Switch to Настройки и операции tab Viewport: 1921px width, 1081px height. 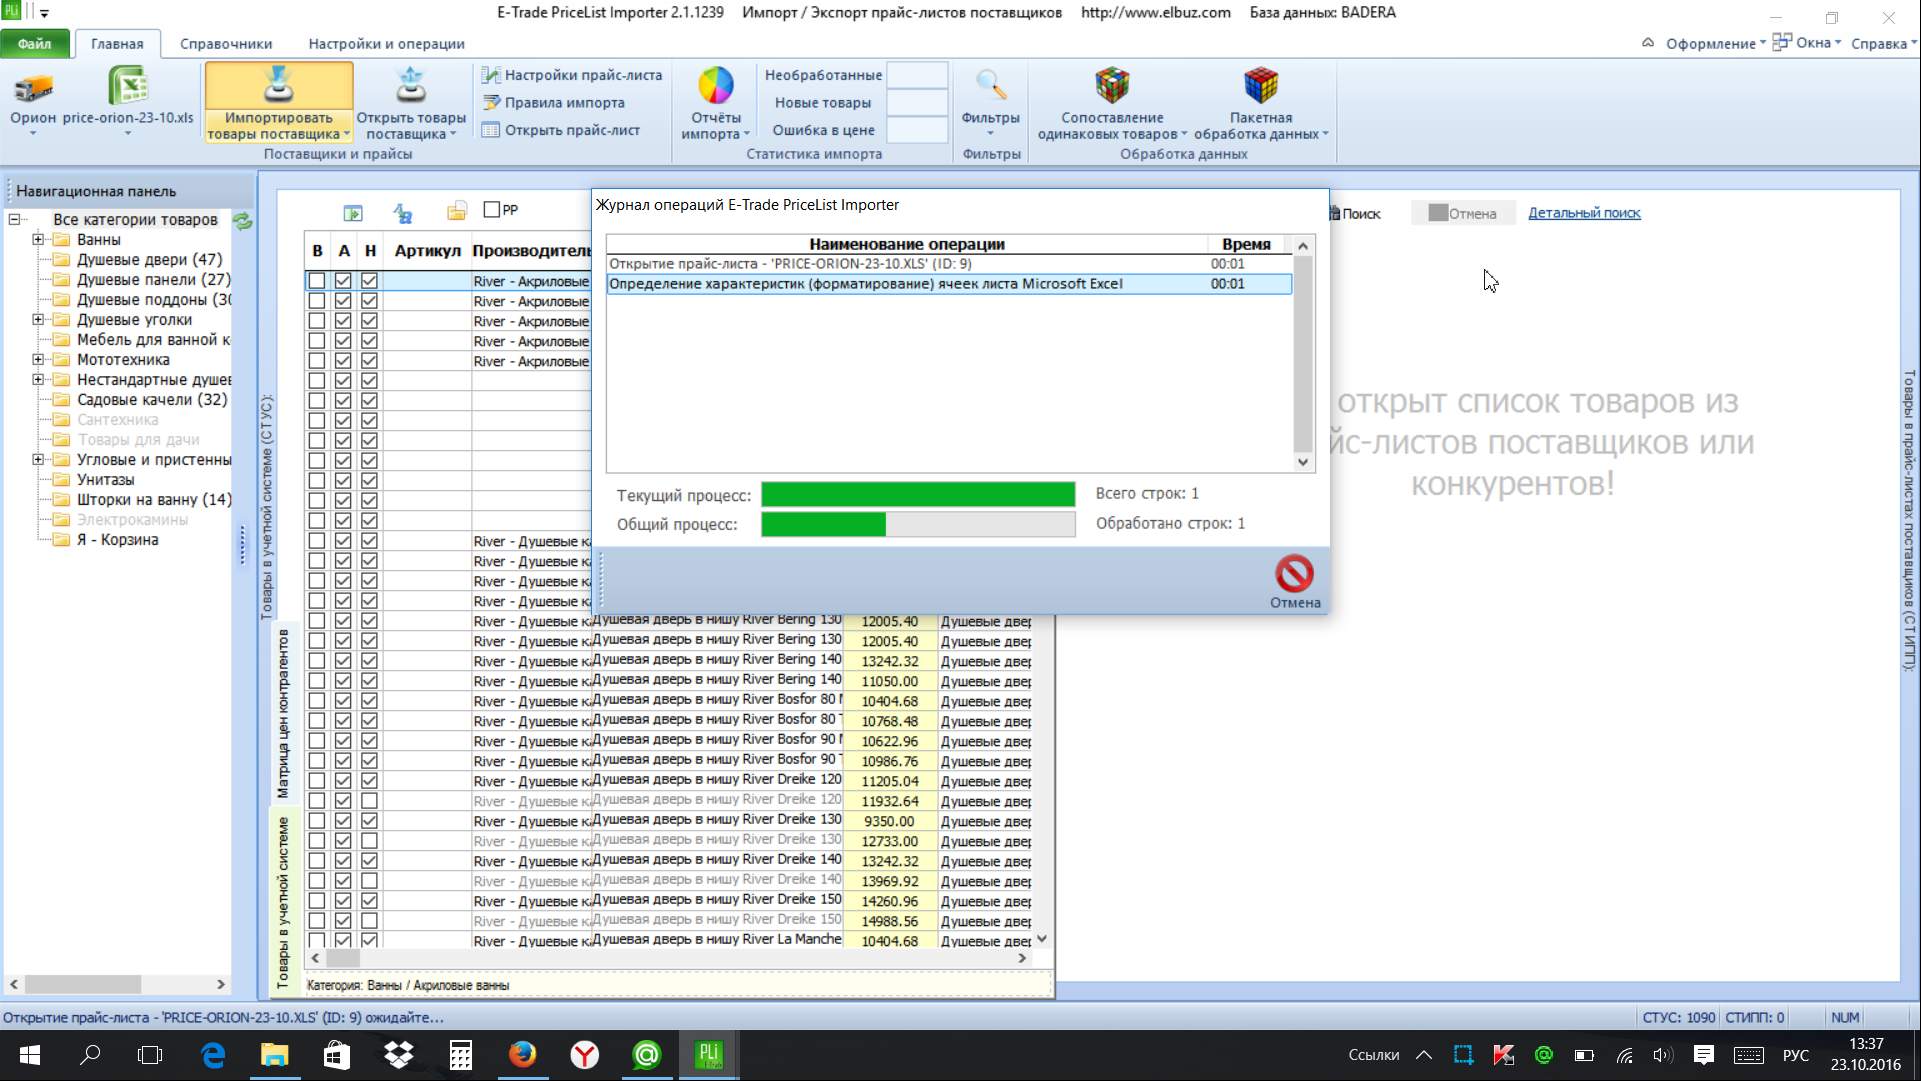click(x=386, y=44)
